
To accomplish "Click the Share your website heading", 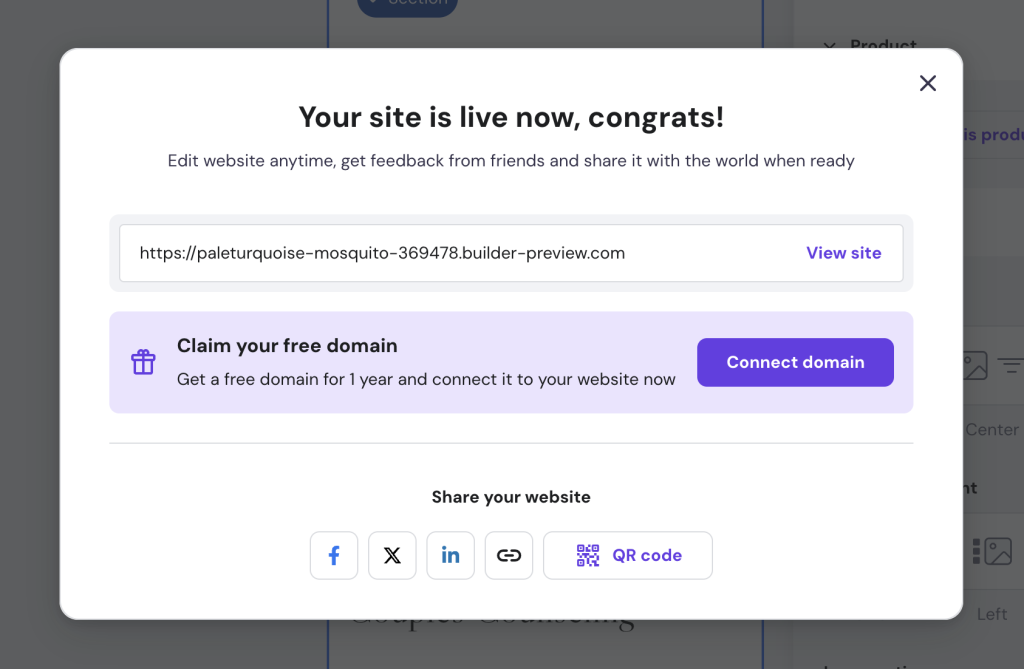I will 511,496.
